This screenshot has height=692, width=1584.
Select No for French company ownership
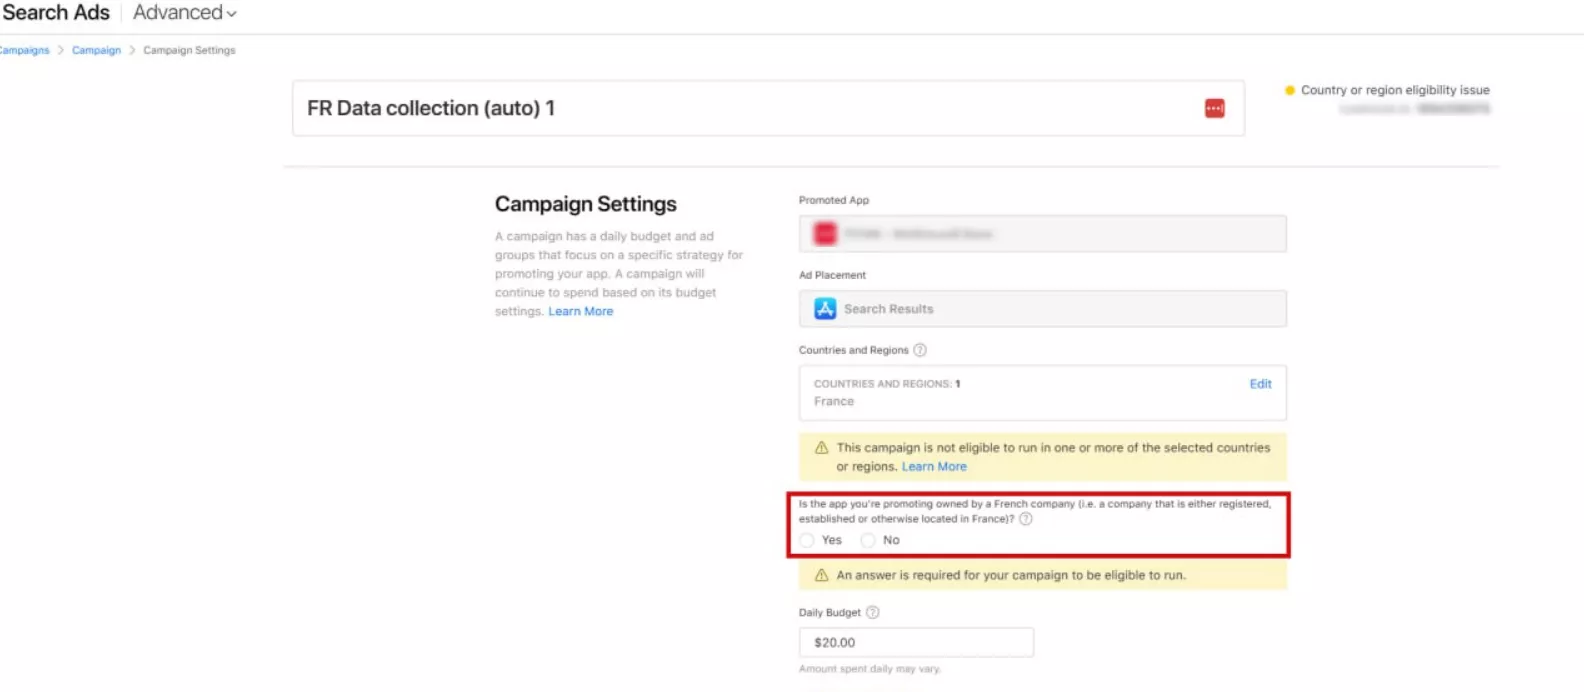tap(868, 540)
